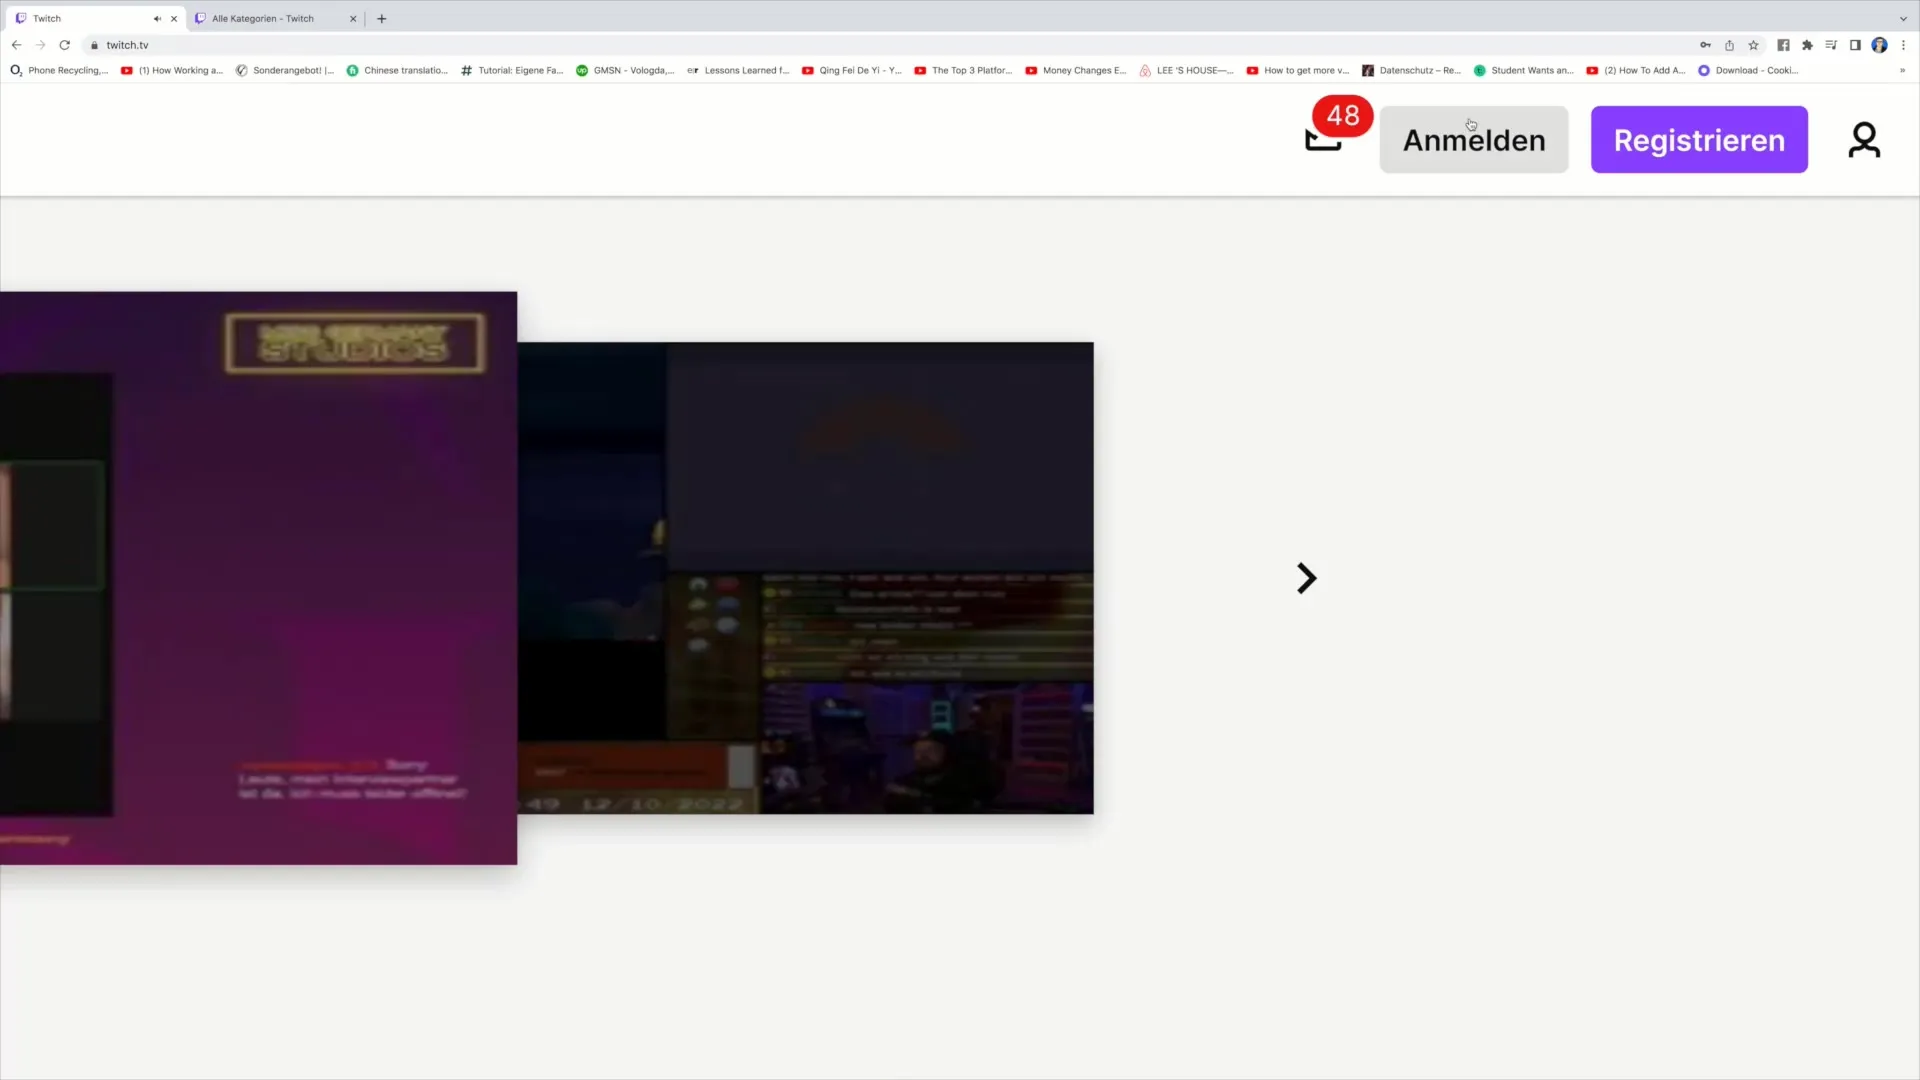1920x1080 pixels.
Task: Bookmark this page with star
Action: pos(1753,45)
